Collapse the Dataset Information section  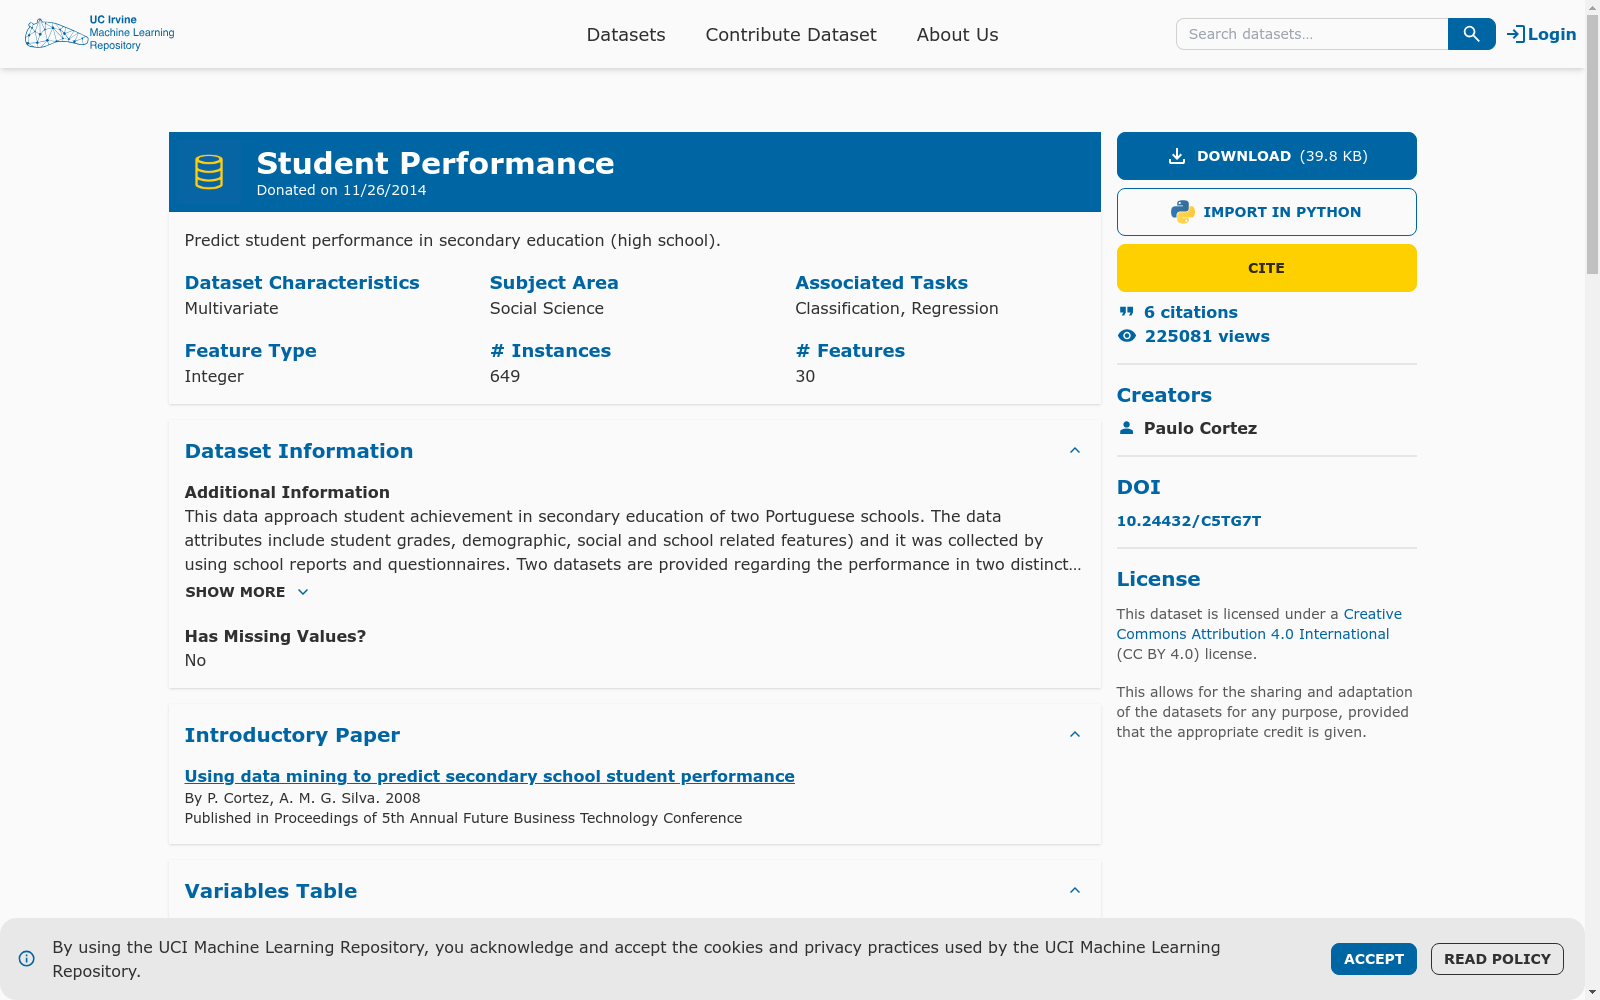(x=1075, y=450)
